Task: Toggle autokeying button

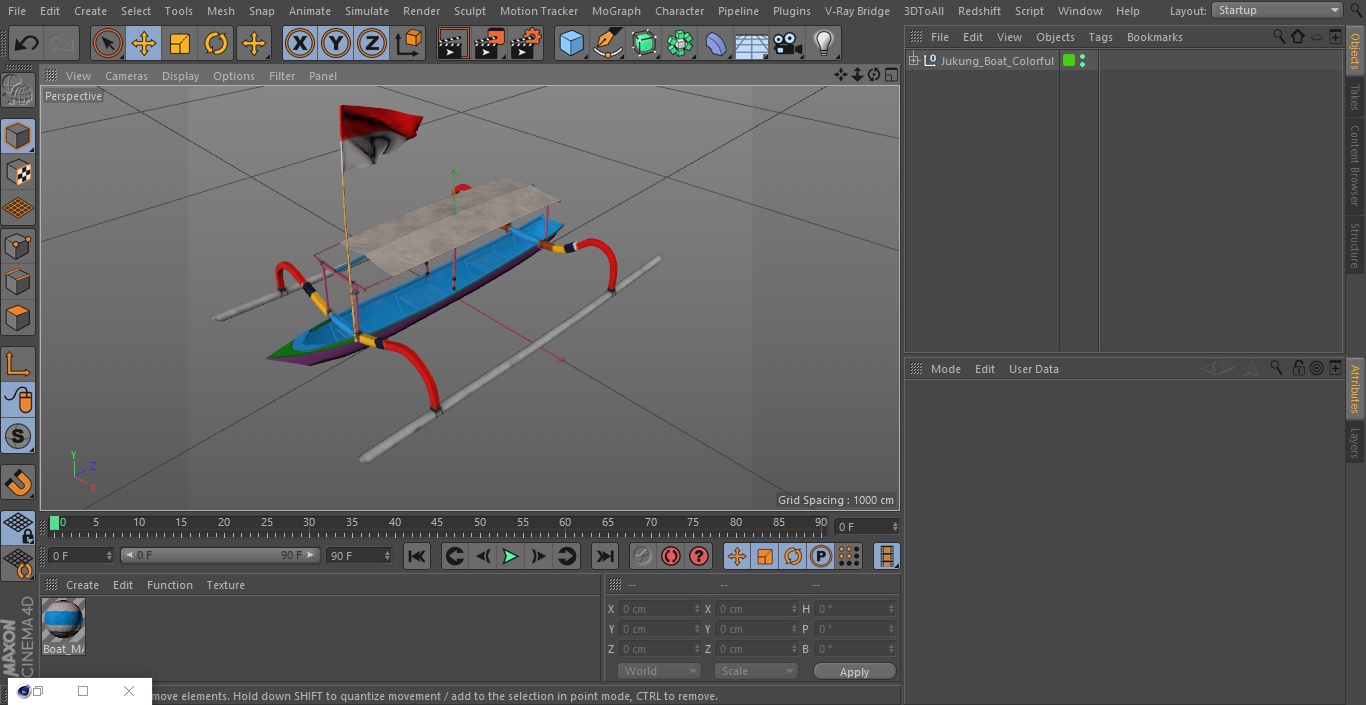Action: coord(671,556)
